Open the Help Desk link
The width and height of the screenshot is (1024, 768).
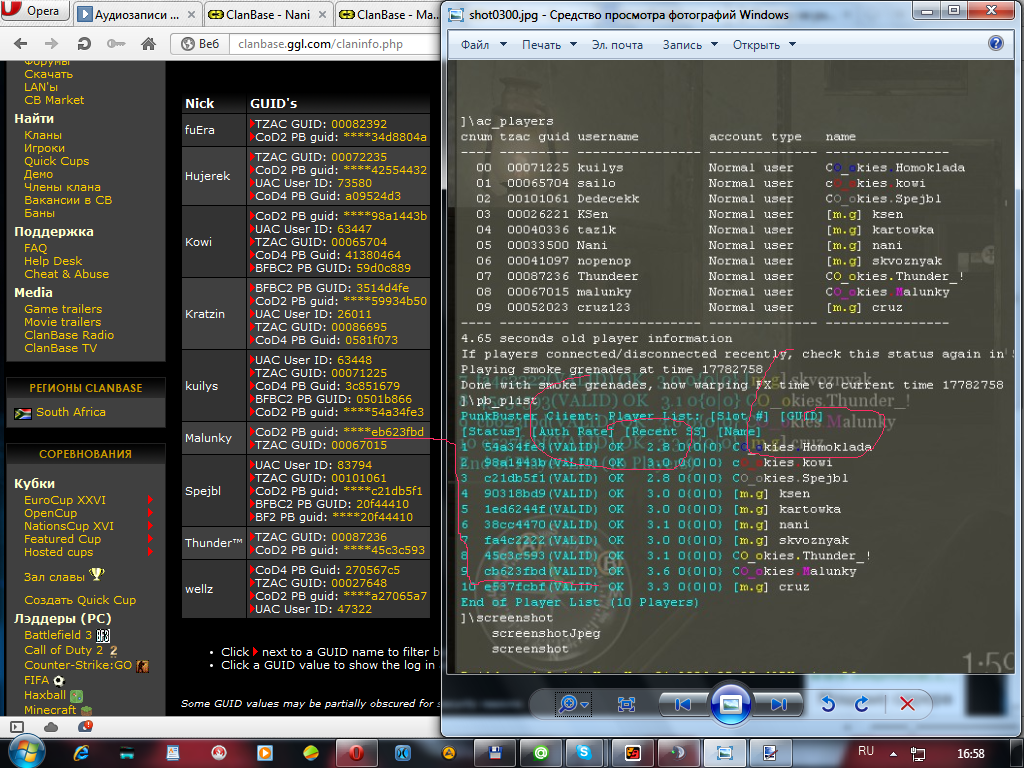tap(53, 261)
